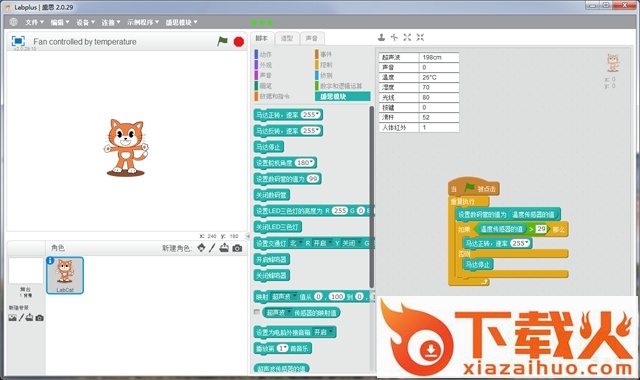Select the shrink sprite tool icon
This screenshot has height=380, width=640.
(420, 38)
